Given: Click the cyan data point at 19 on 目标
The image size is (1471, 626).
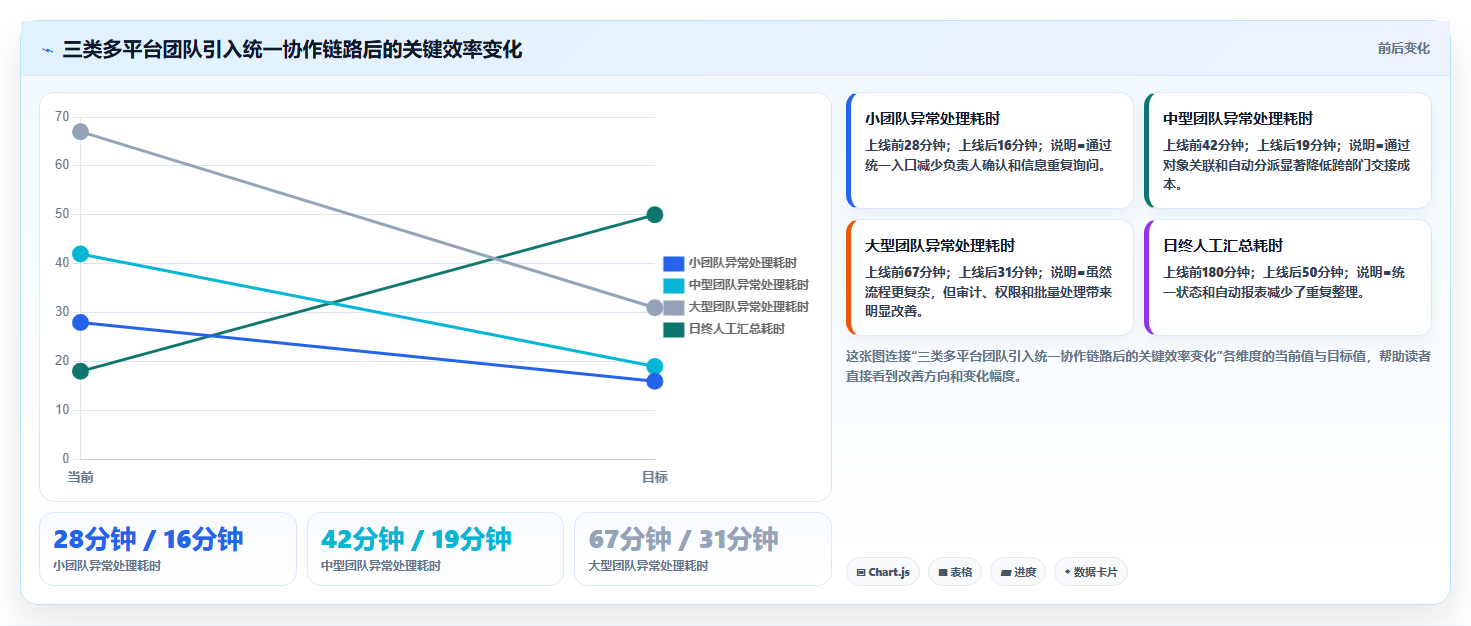Looking at the screenshot, I should pyautogui.click(x=655, y=366).
